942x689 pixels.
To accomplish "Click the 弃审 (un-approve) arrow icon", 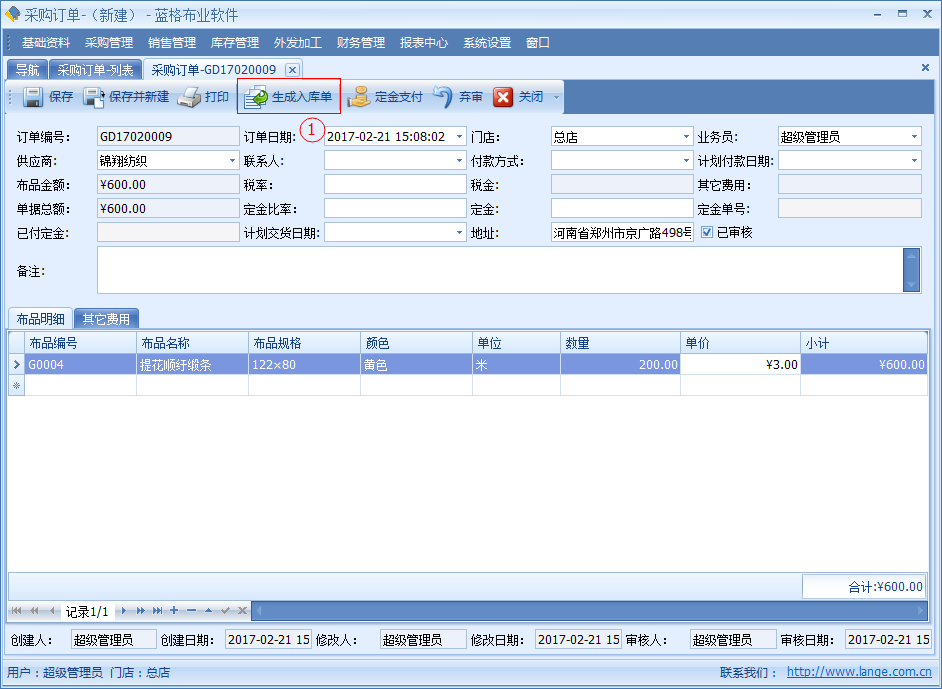I will coord(443,97).
